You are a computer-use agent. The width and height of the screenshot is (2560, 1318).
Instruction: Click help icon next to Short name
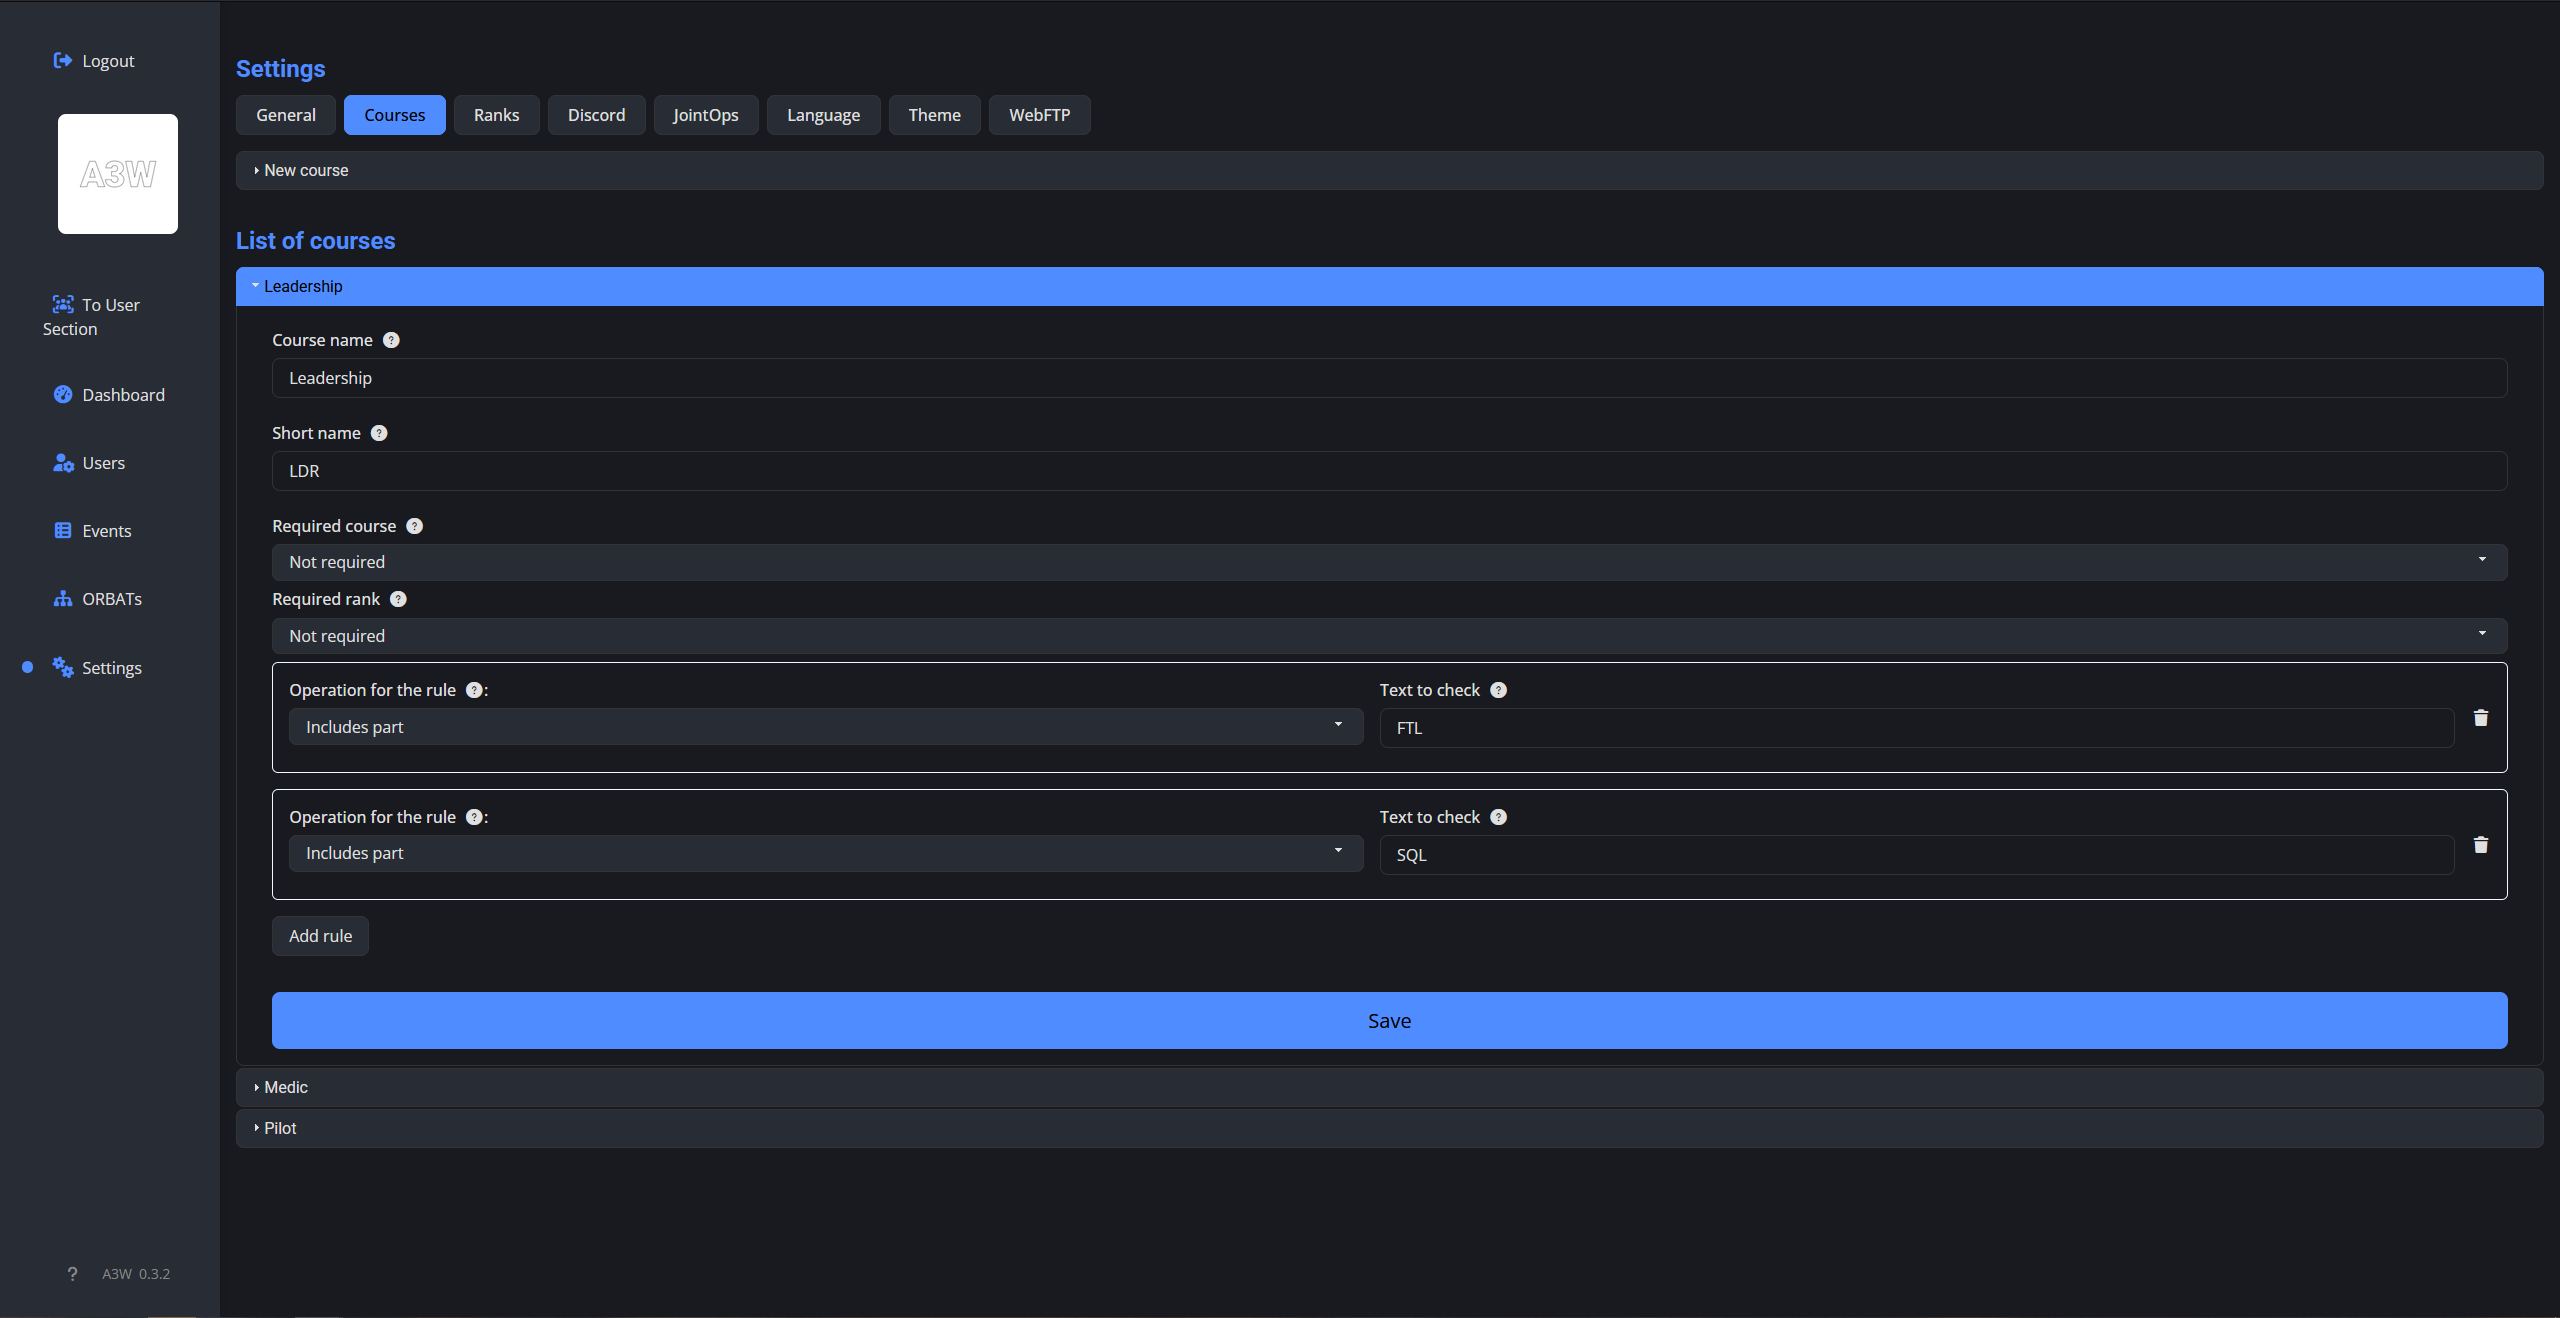pyautogui.click(x=379, y=433)
